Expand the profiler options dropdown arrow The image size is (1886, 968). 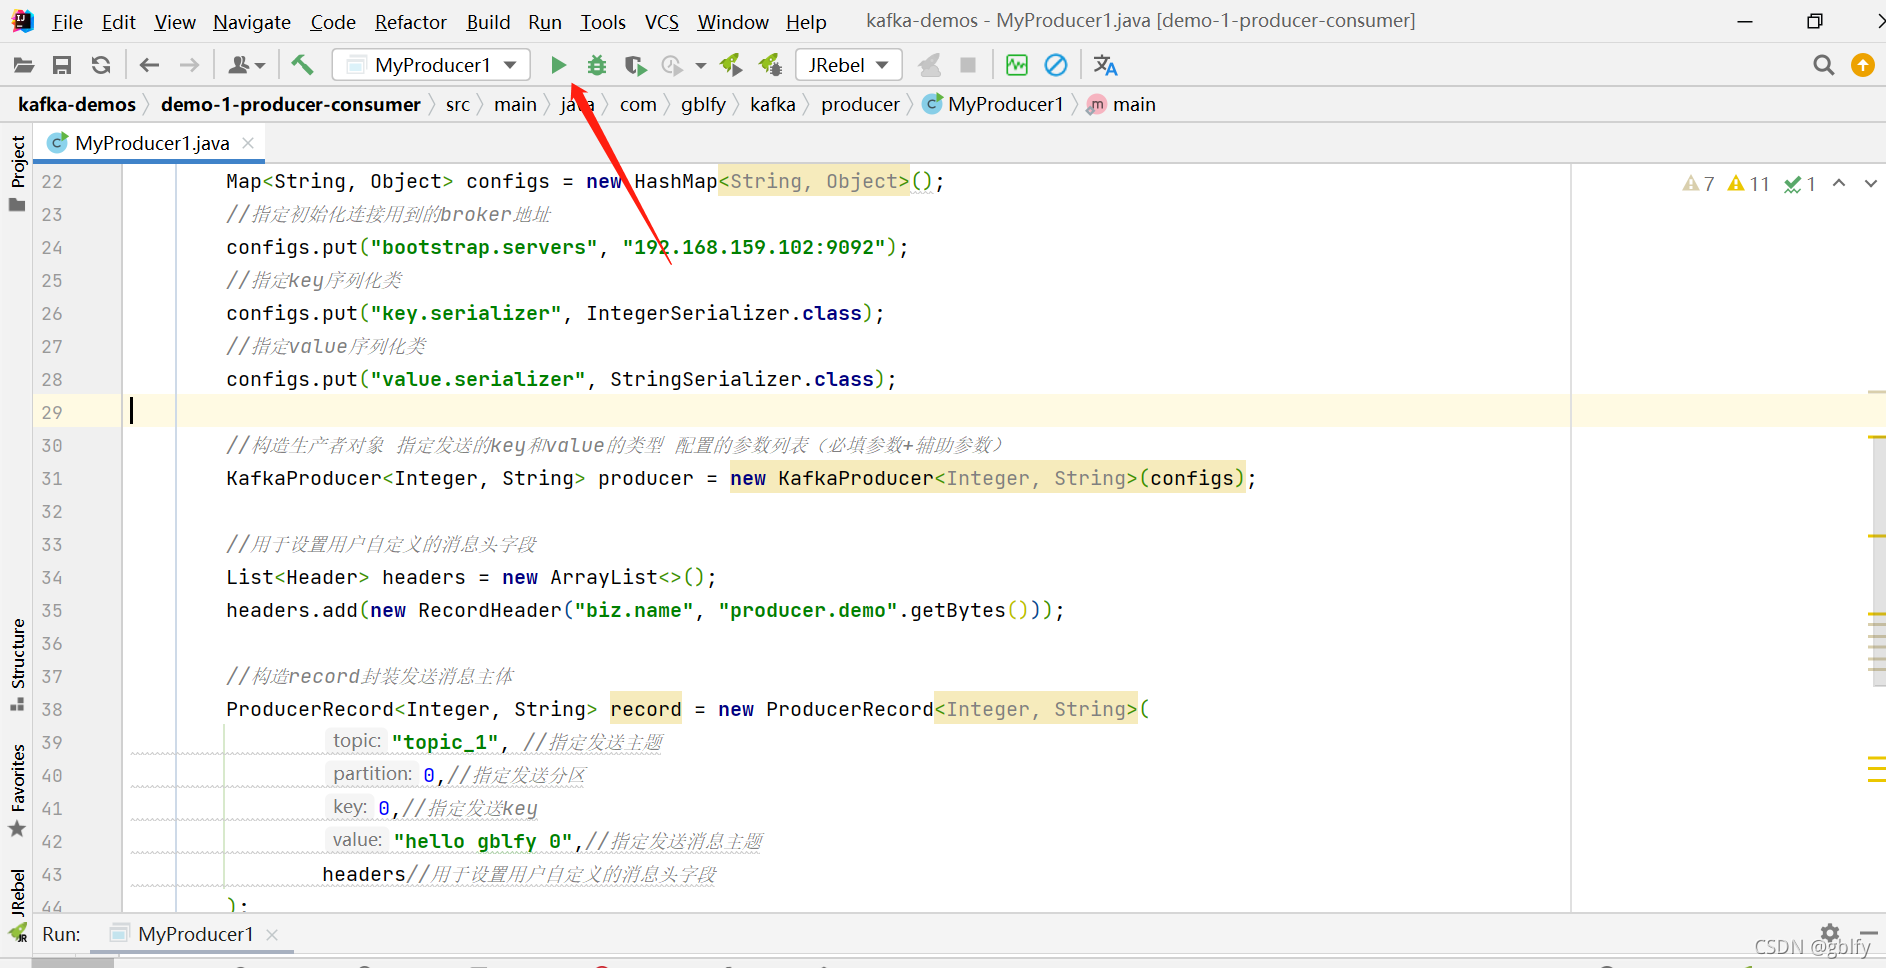click(x=701, y=66)
